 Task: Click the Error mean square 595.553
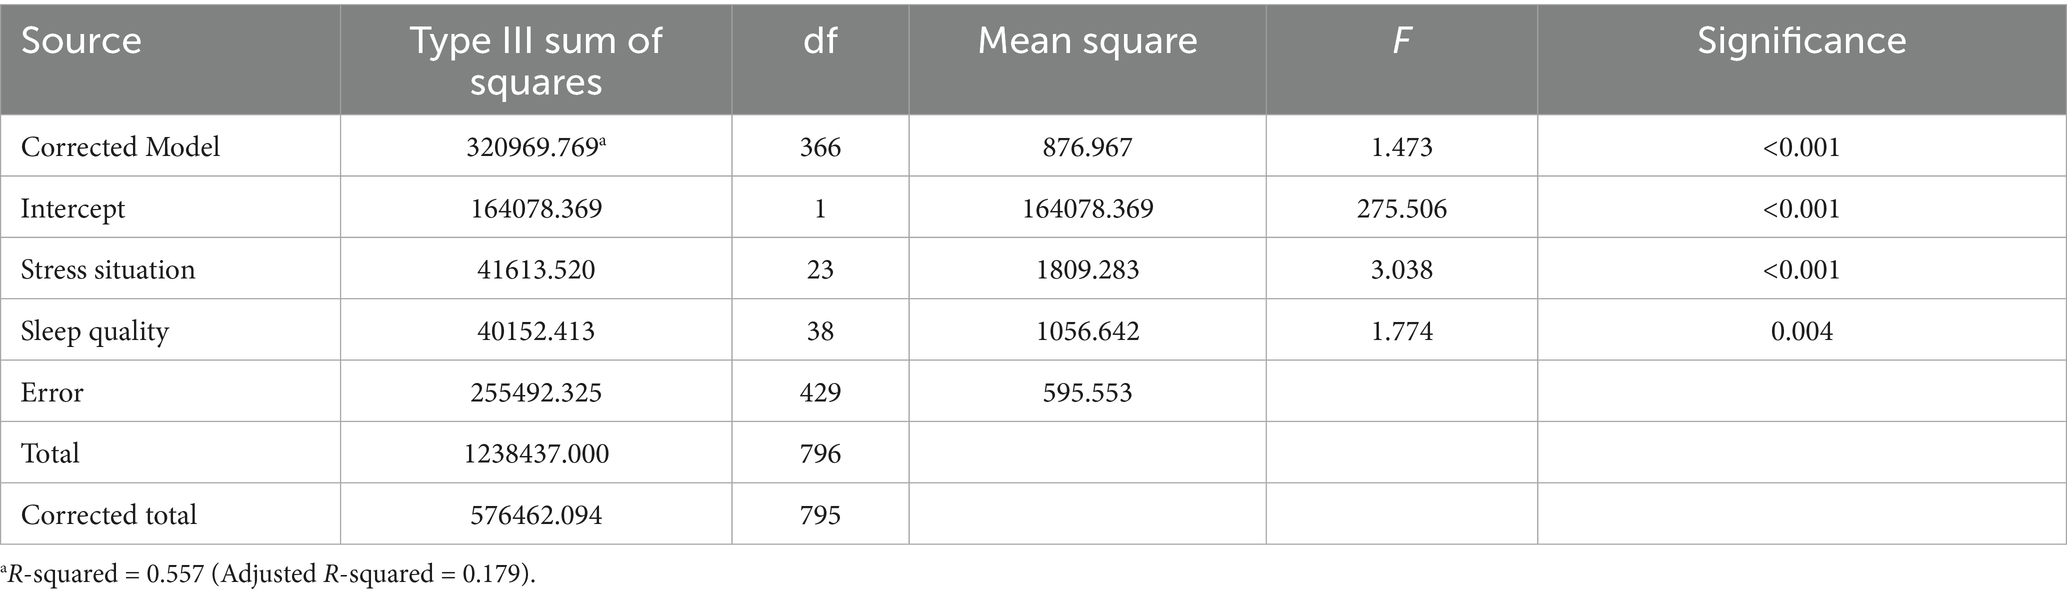point(1087,392)
